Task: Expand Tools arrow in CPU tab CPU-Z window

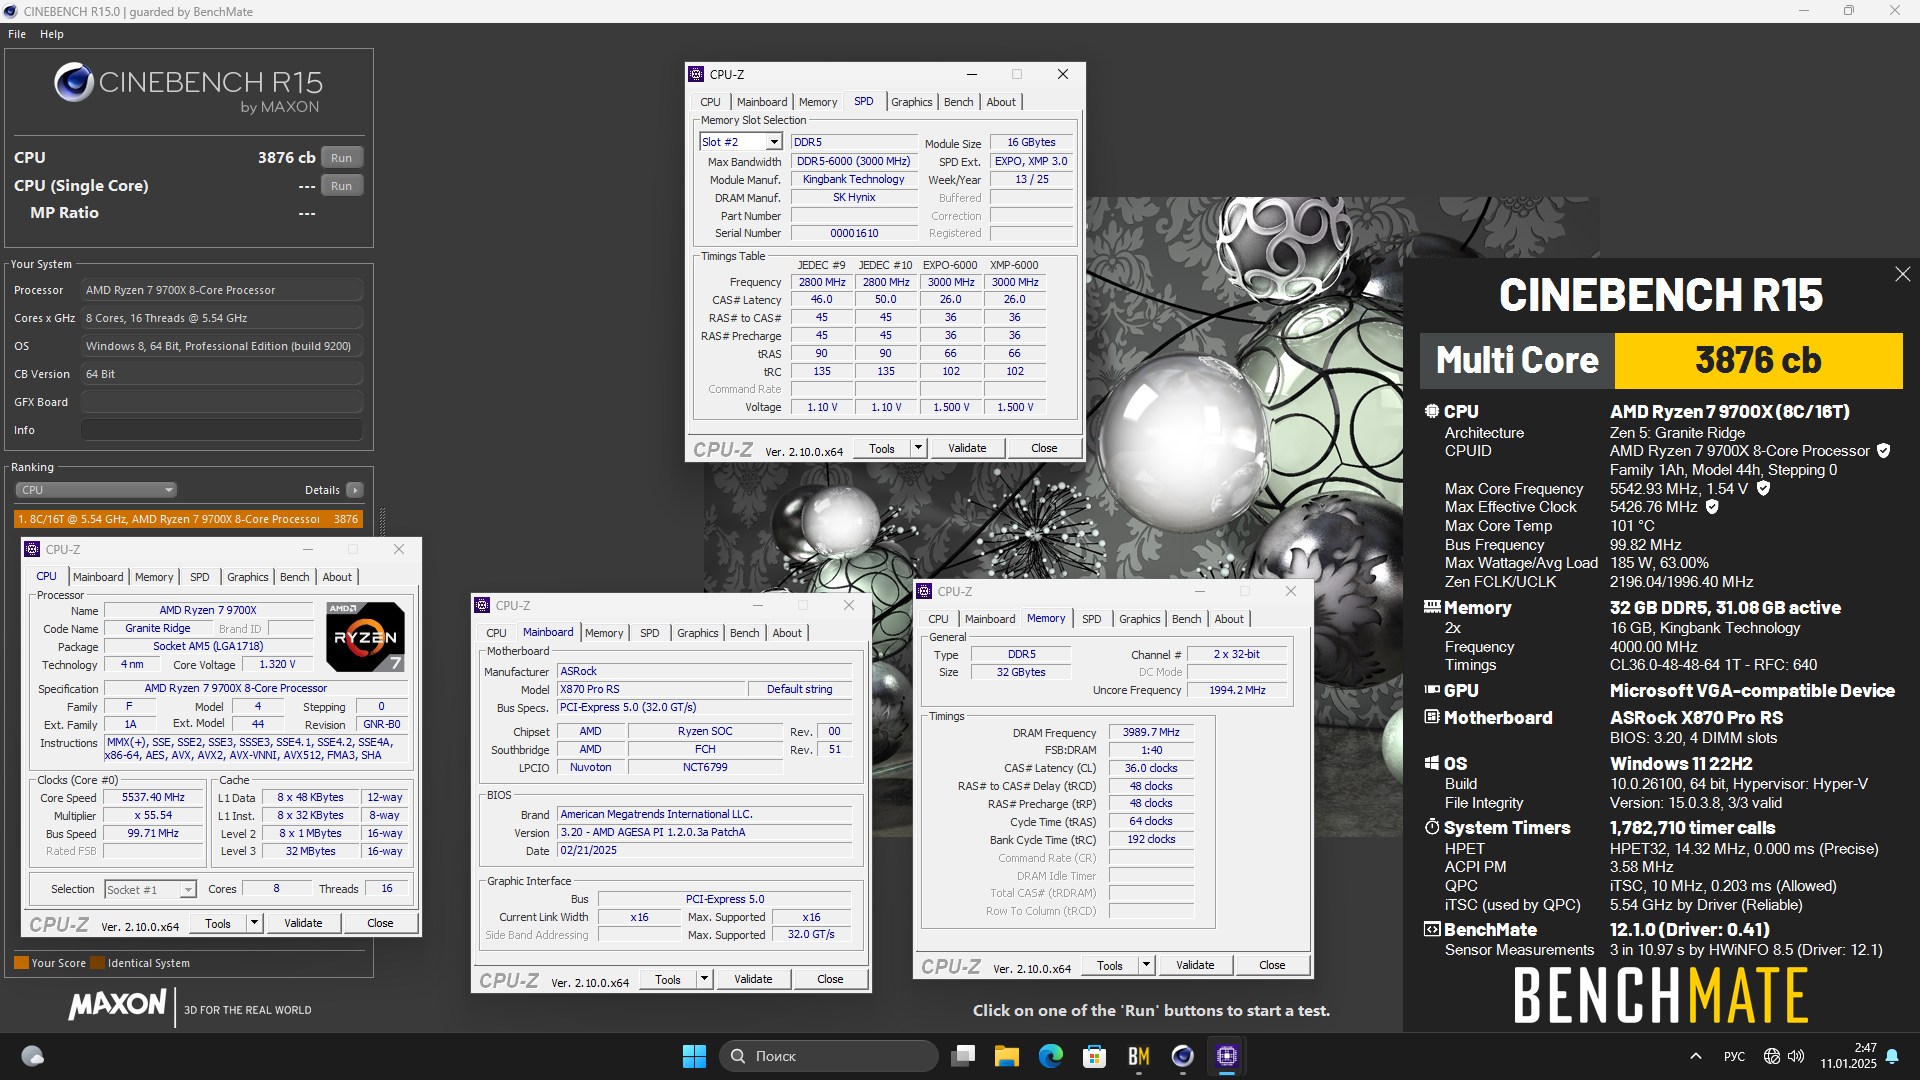Action: tap(254, 923)
